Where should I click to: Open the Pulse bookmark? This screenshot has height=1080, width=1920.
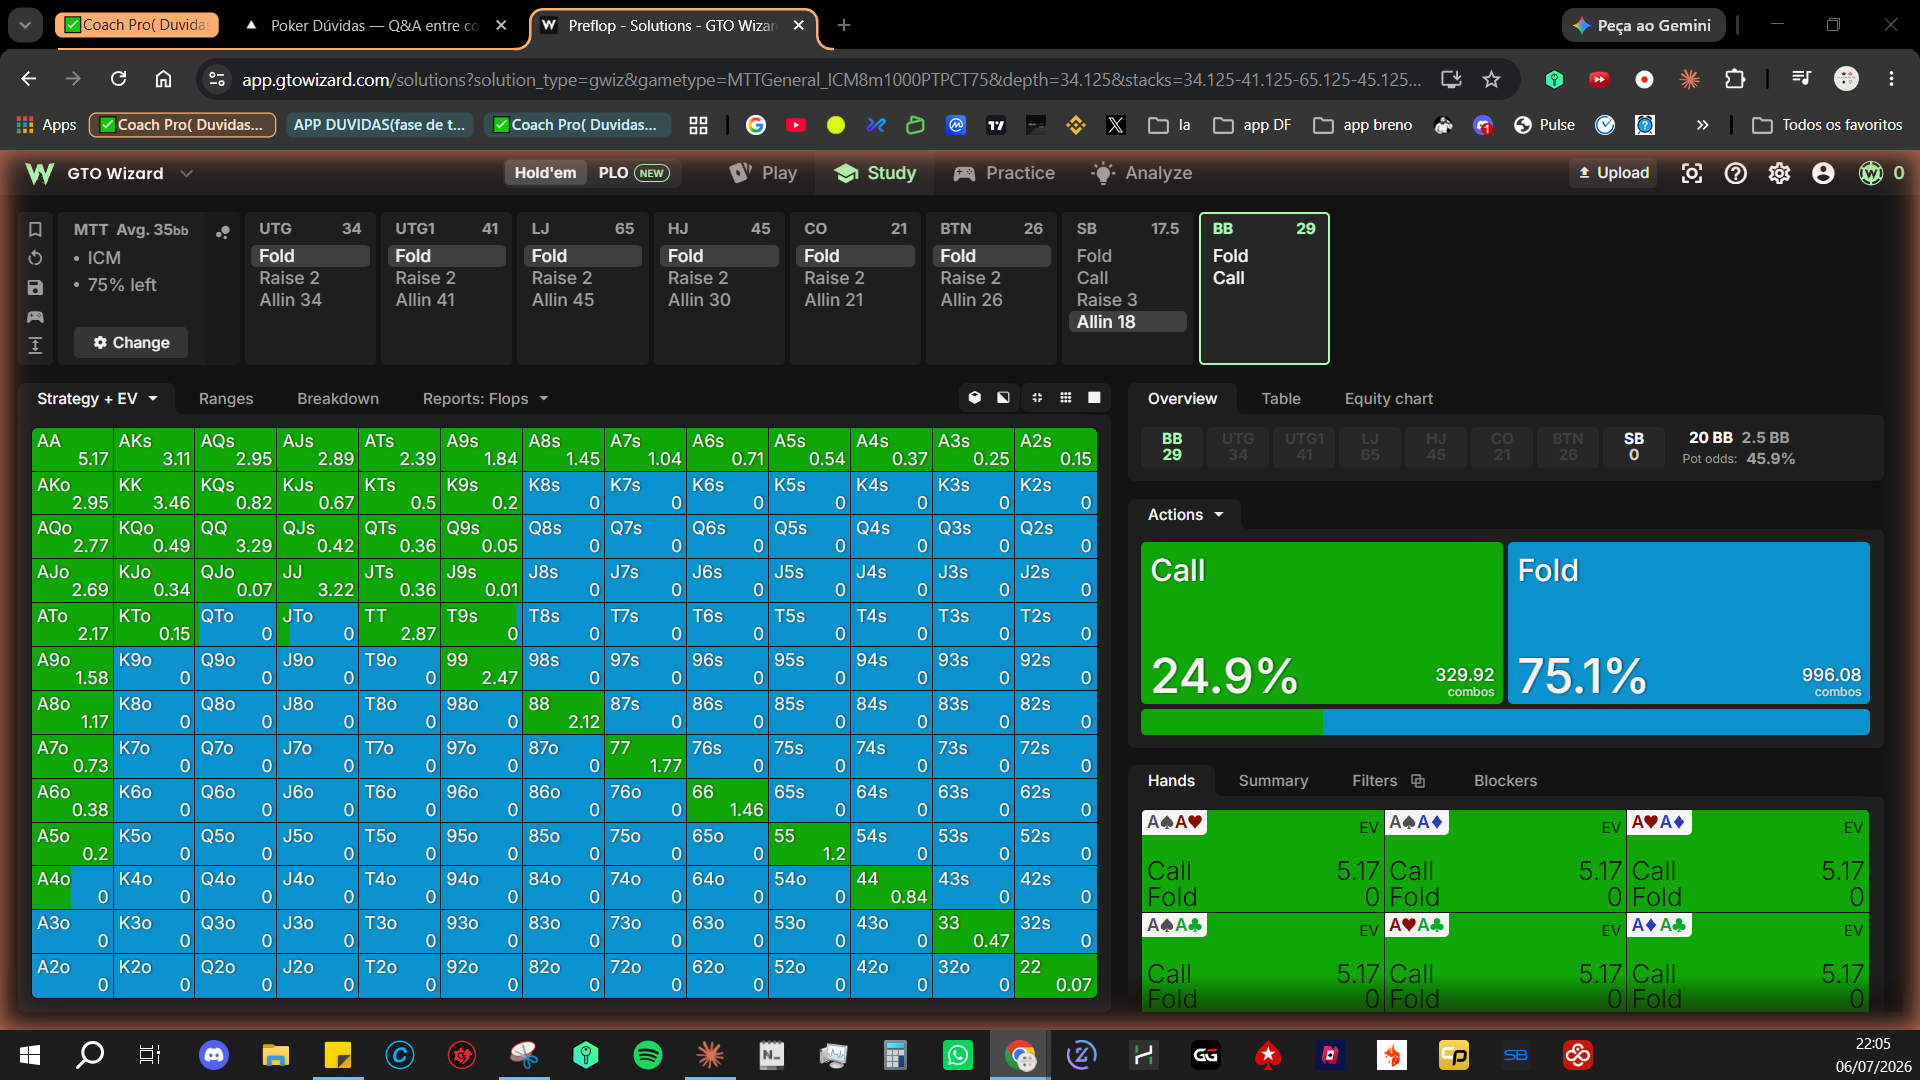1544,125
